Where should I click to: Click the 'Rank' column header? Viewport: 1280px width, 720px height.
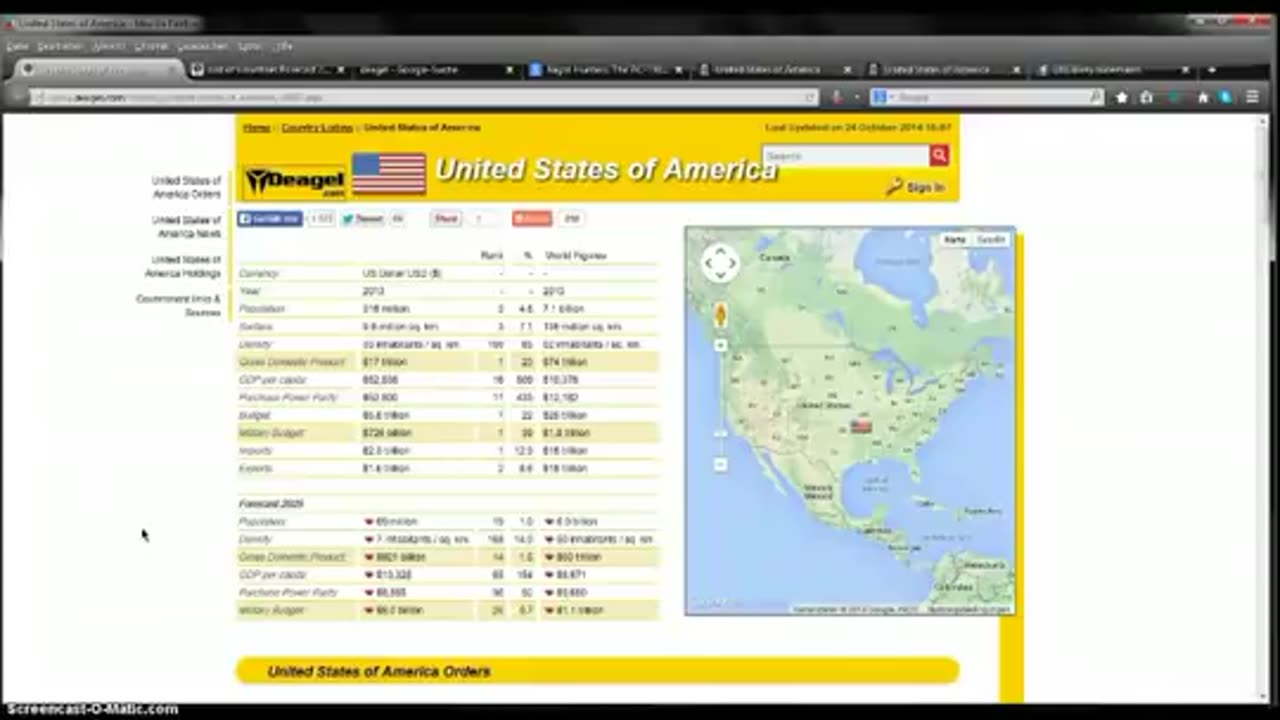coord(492,256)
